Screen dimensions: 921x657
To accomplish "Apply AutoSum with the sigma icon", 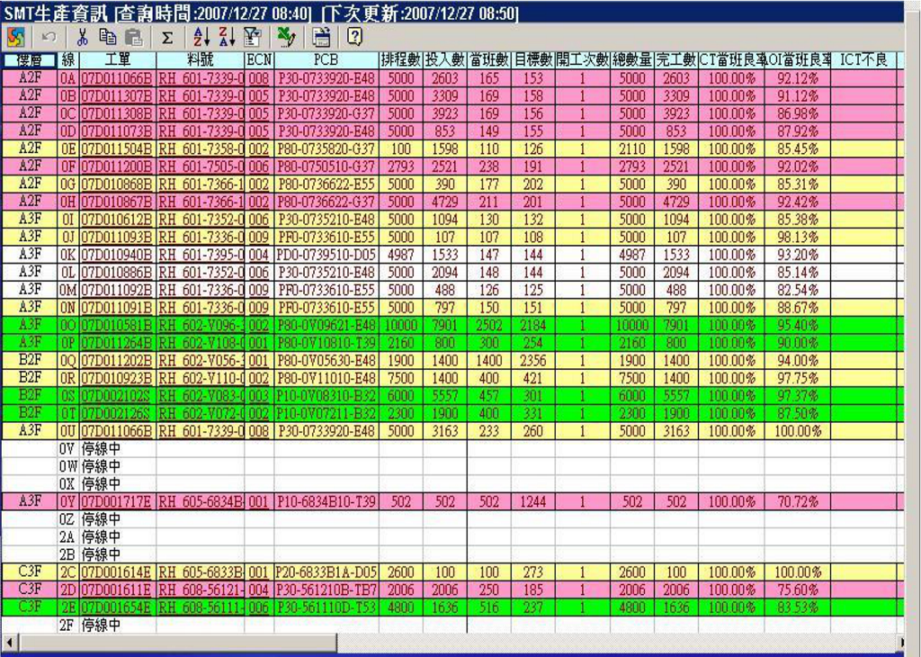I will pos(167,37).
